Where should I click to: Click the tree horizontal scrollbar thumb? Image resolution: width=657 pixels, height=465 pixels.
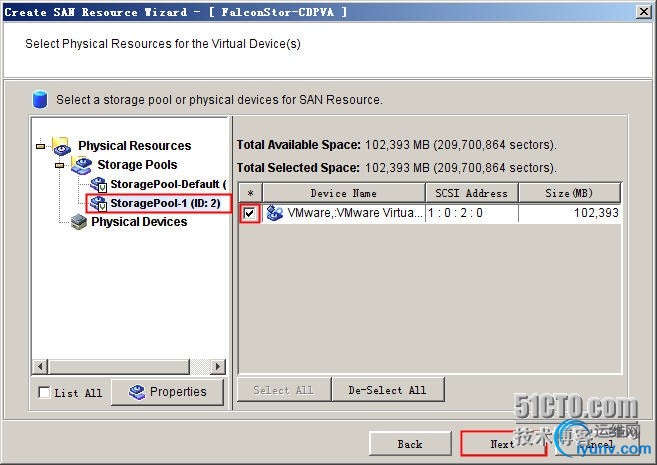coord(119,367)
